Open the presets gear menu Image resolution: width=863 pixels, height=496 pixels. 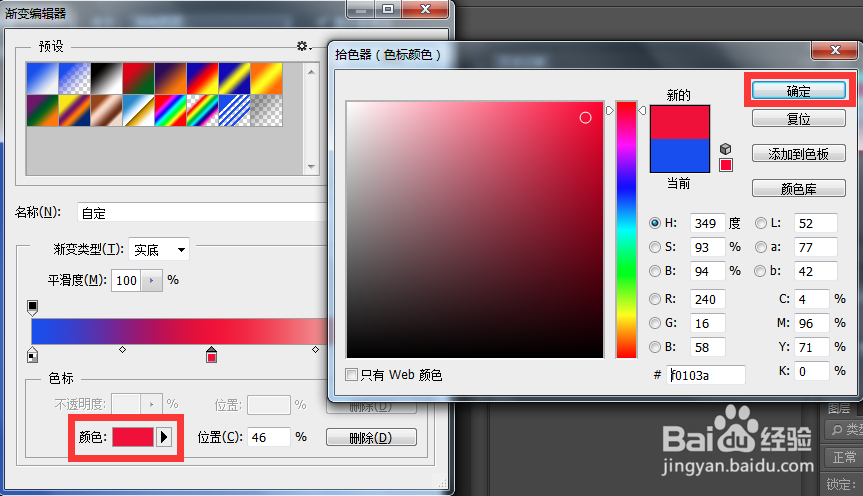point(303,46)
